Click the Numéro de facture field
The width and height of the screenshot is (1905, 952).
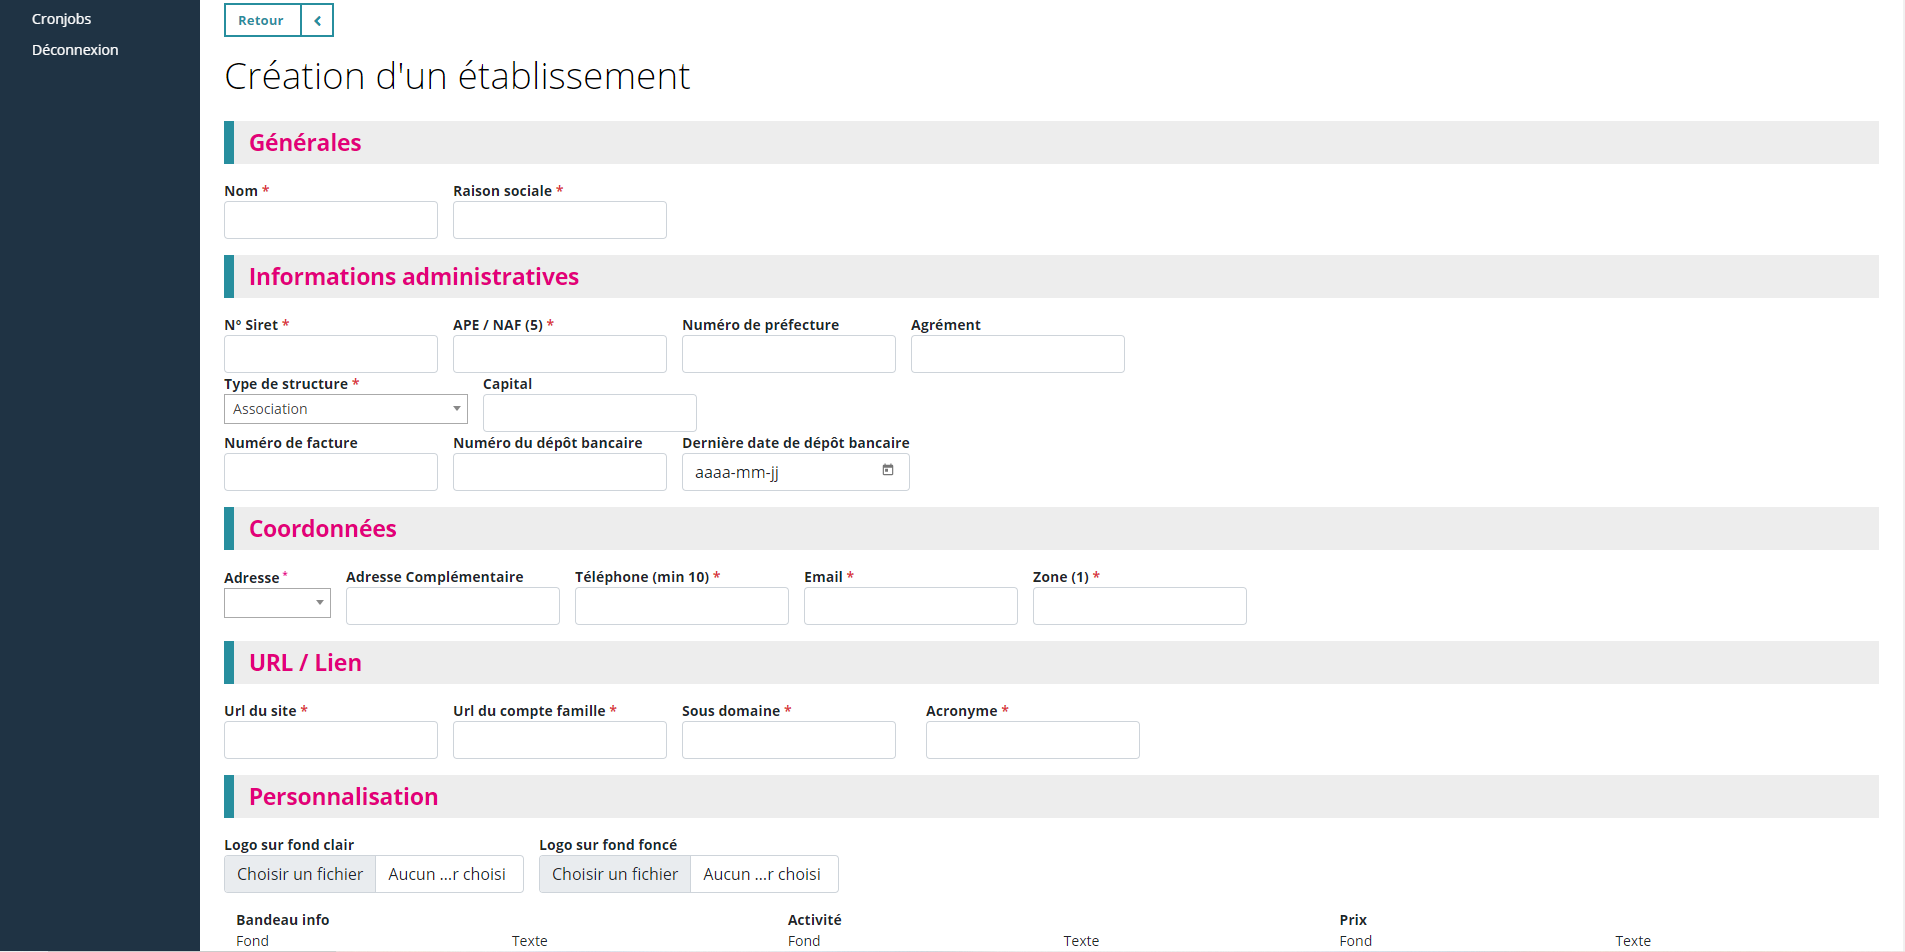tap(331, 472)
